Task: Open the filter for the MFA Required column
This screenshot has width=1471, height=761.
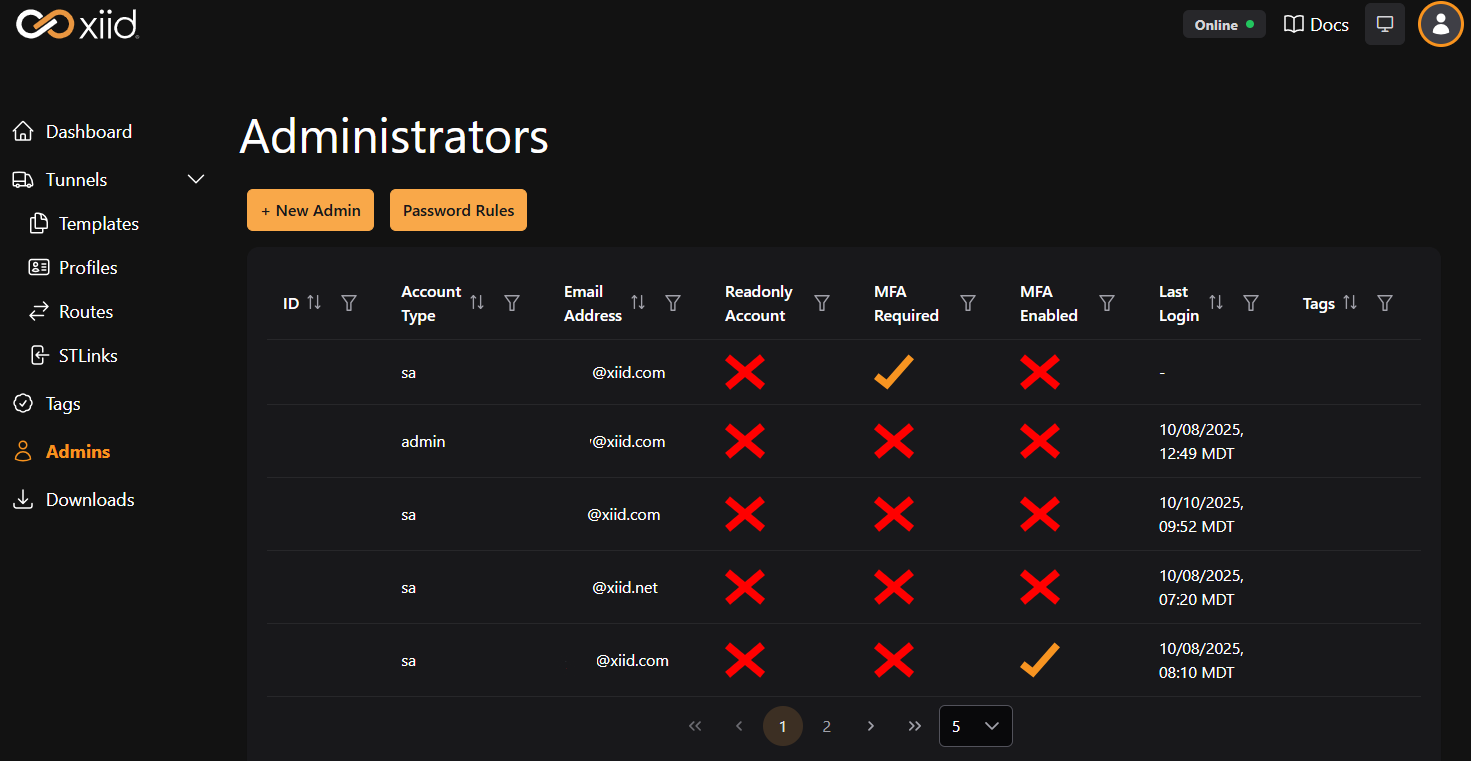Action: [967, 303]
